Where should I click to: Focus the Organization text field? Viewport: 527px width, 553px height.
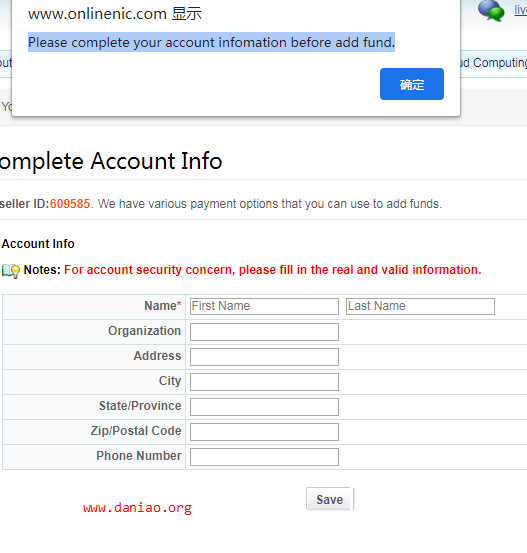tap(264, 332)
